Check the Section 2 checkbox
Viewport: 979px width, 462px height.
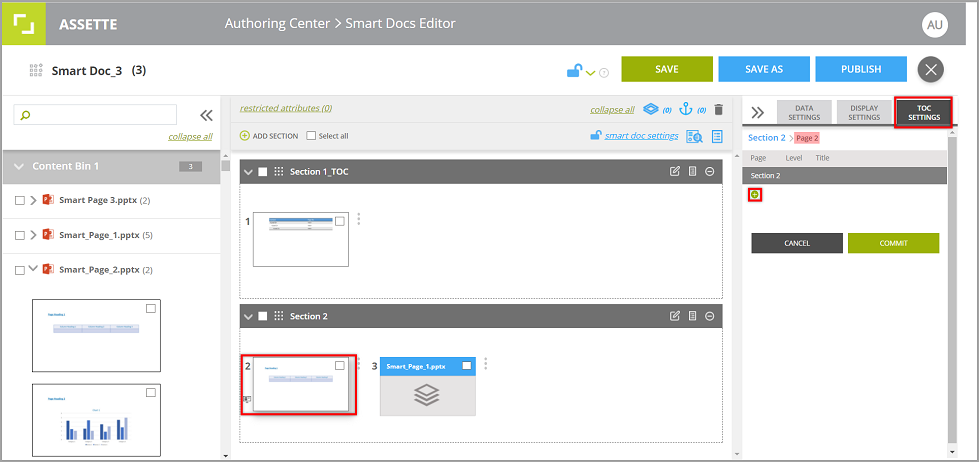[263, 317]
